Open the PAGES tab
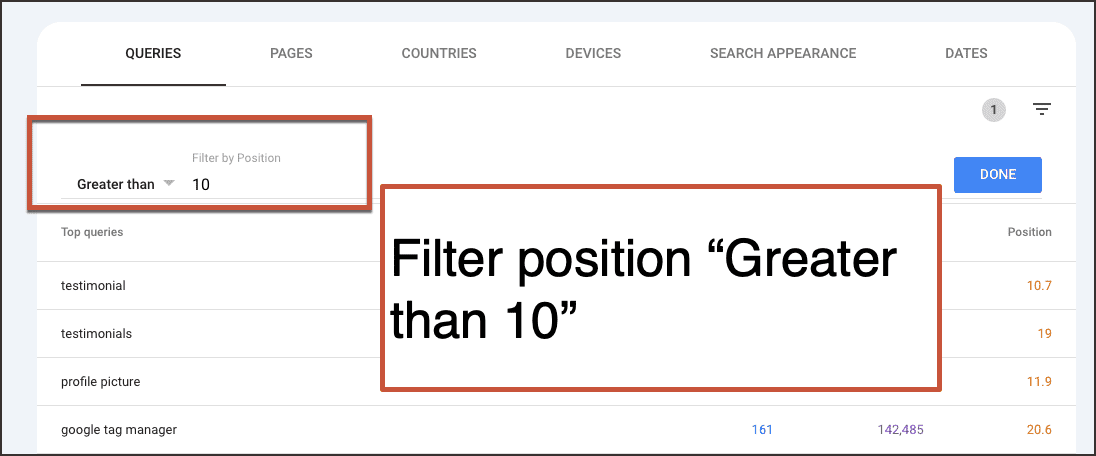The width and height of the screenshot is (1096, 456). 292,53
